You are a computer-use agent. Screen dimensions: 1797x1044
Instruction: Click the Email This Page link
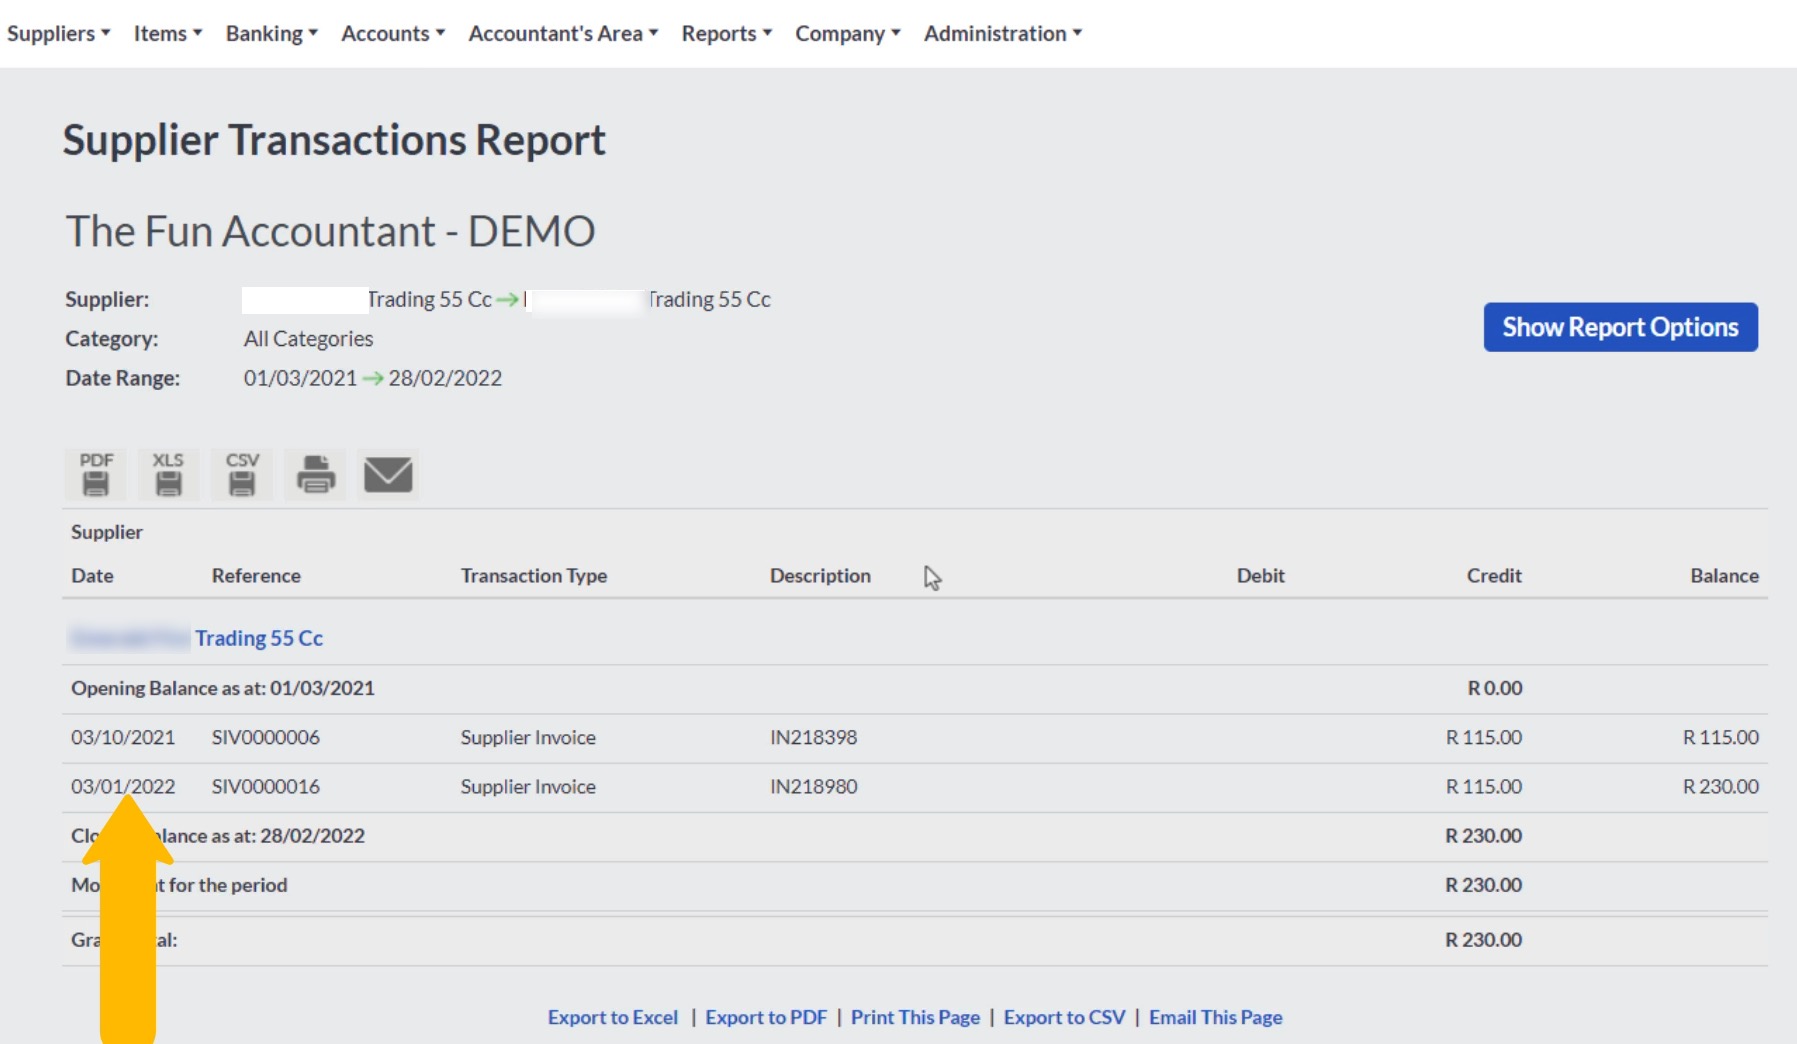coord(1215,1017)
